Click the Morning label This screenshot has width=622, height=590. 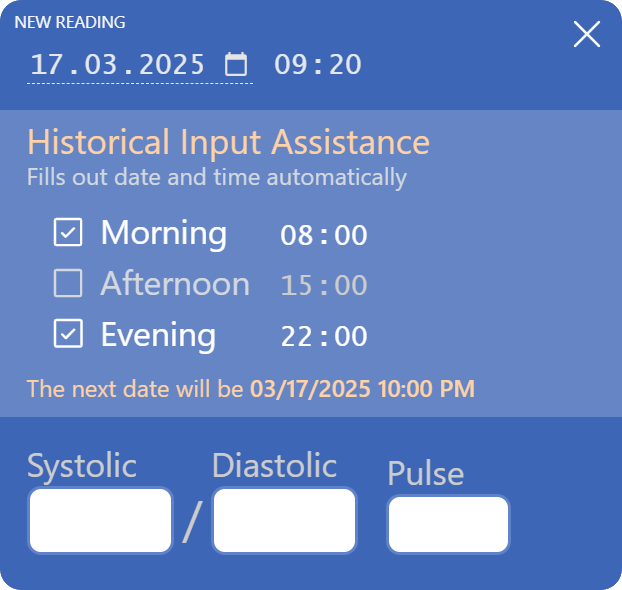[x=164, y=234]
